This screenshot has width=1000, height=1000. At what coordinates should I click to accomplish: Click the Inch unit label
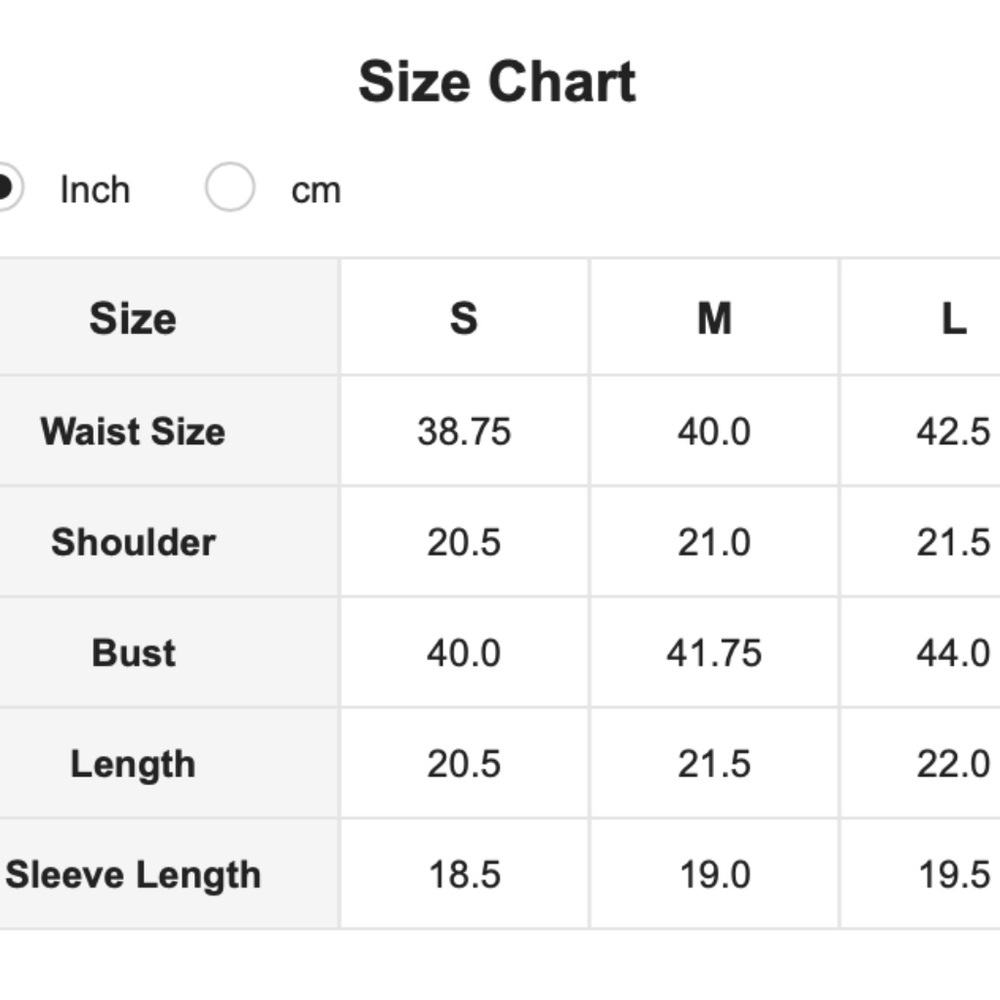click(x=95, y=189)
